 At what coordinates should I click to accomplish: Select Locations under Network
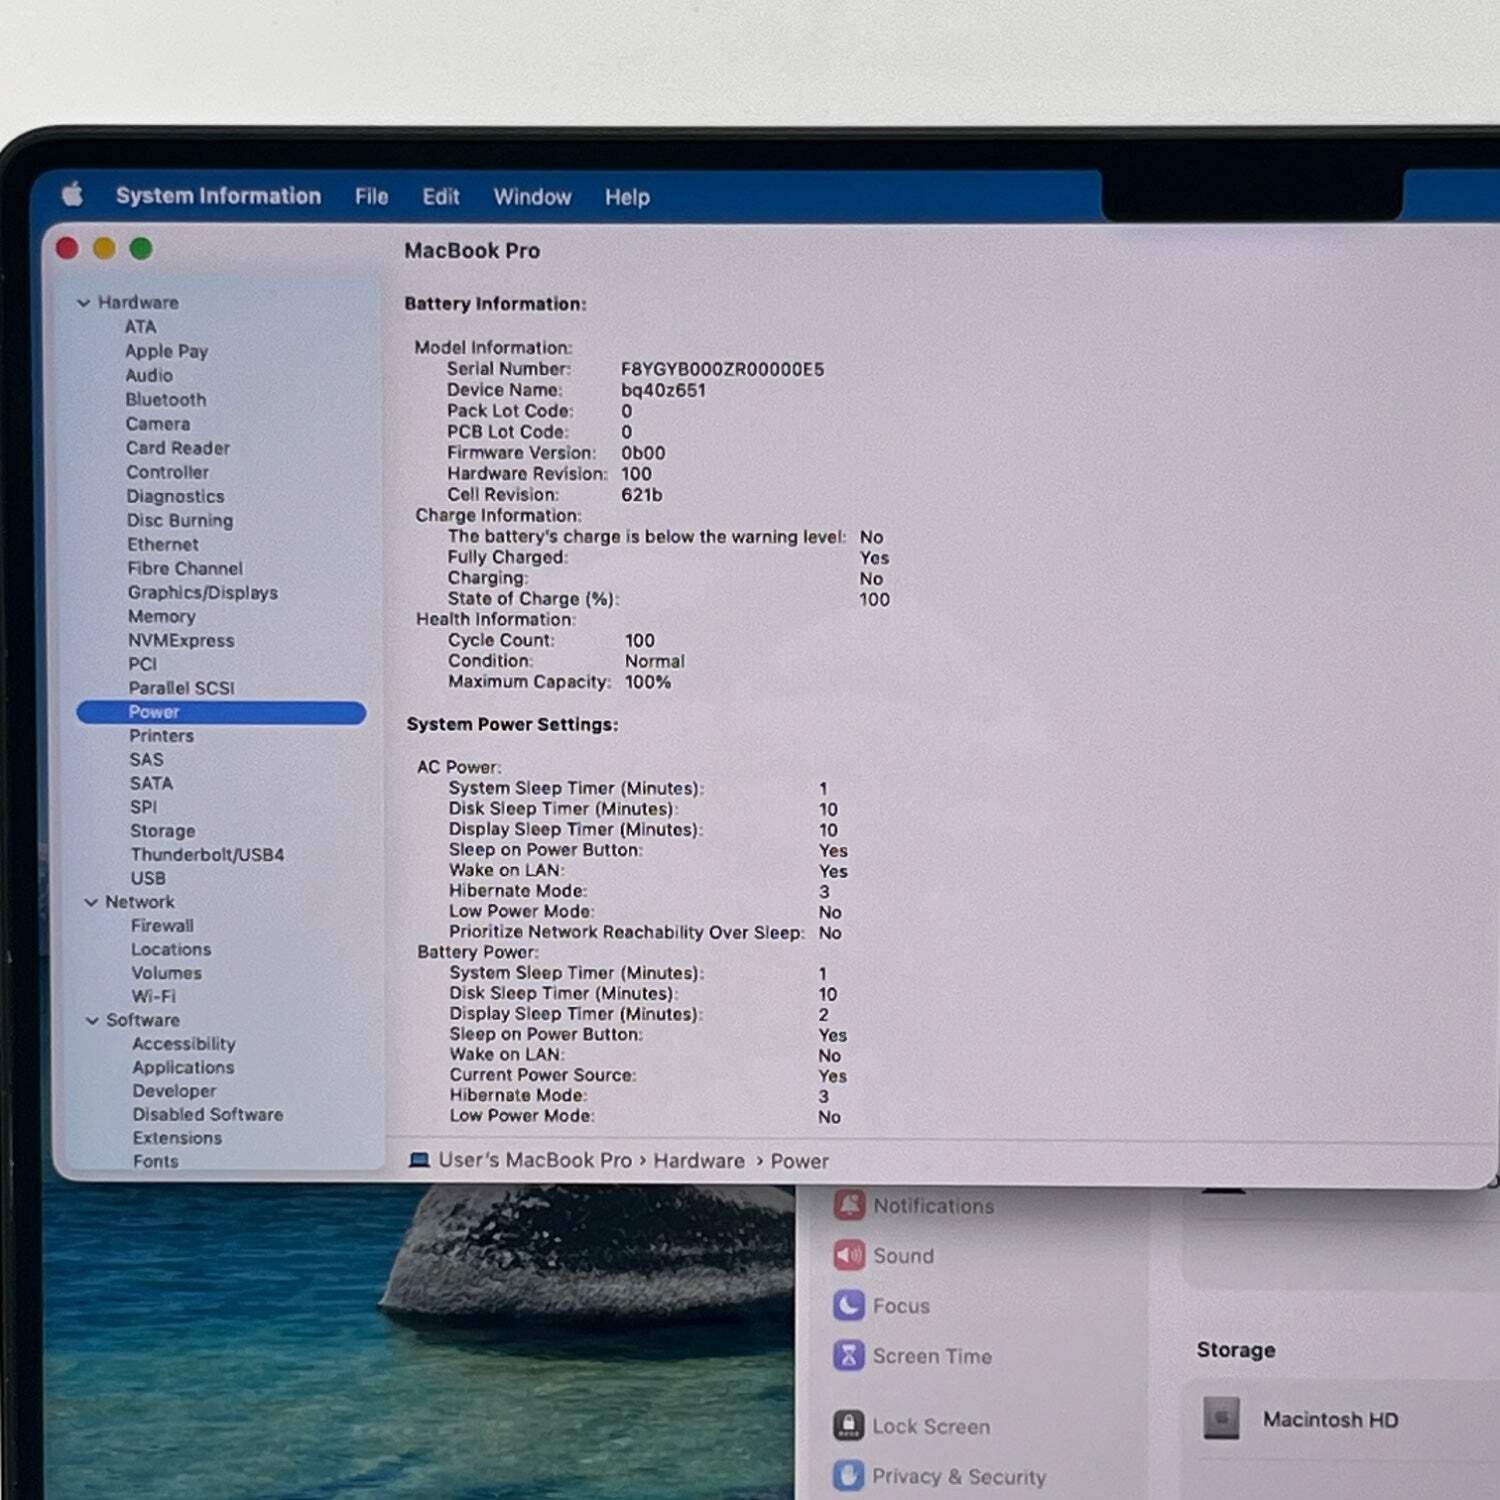point(171,949)
